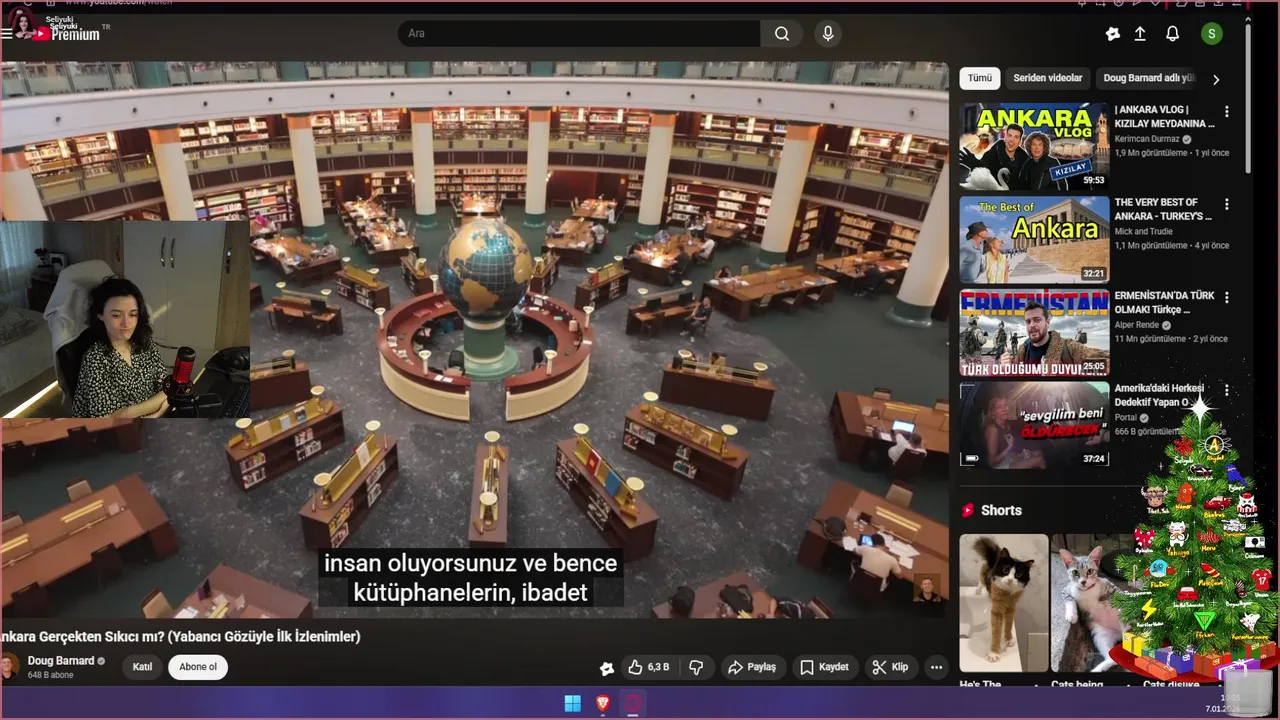This screenshot has height=720, width=1280.
Task: Open Mick and Trudie channel name
Action: coord(1146,231)
